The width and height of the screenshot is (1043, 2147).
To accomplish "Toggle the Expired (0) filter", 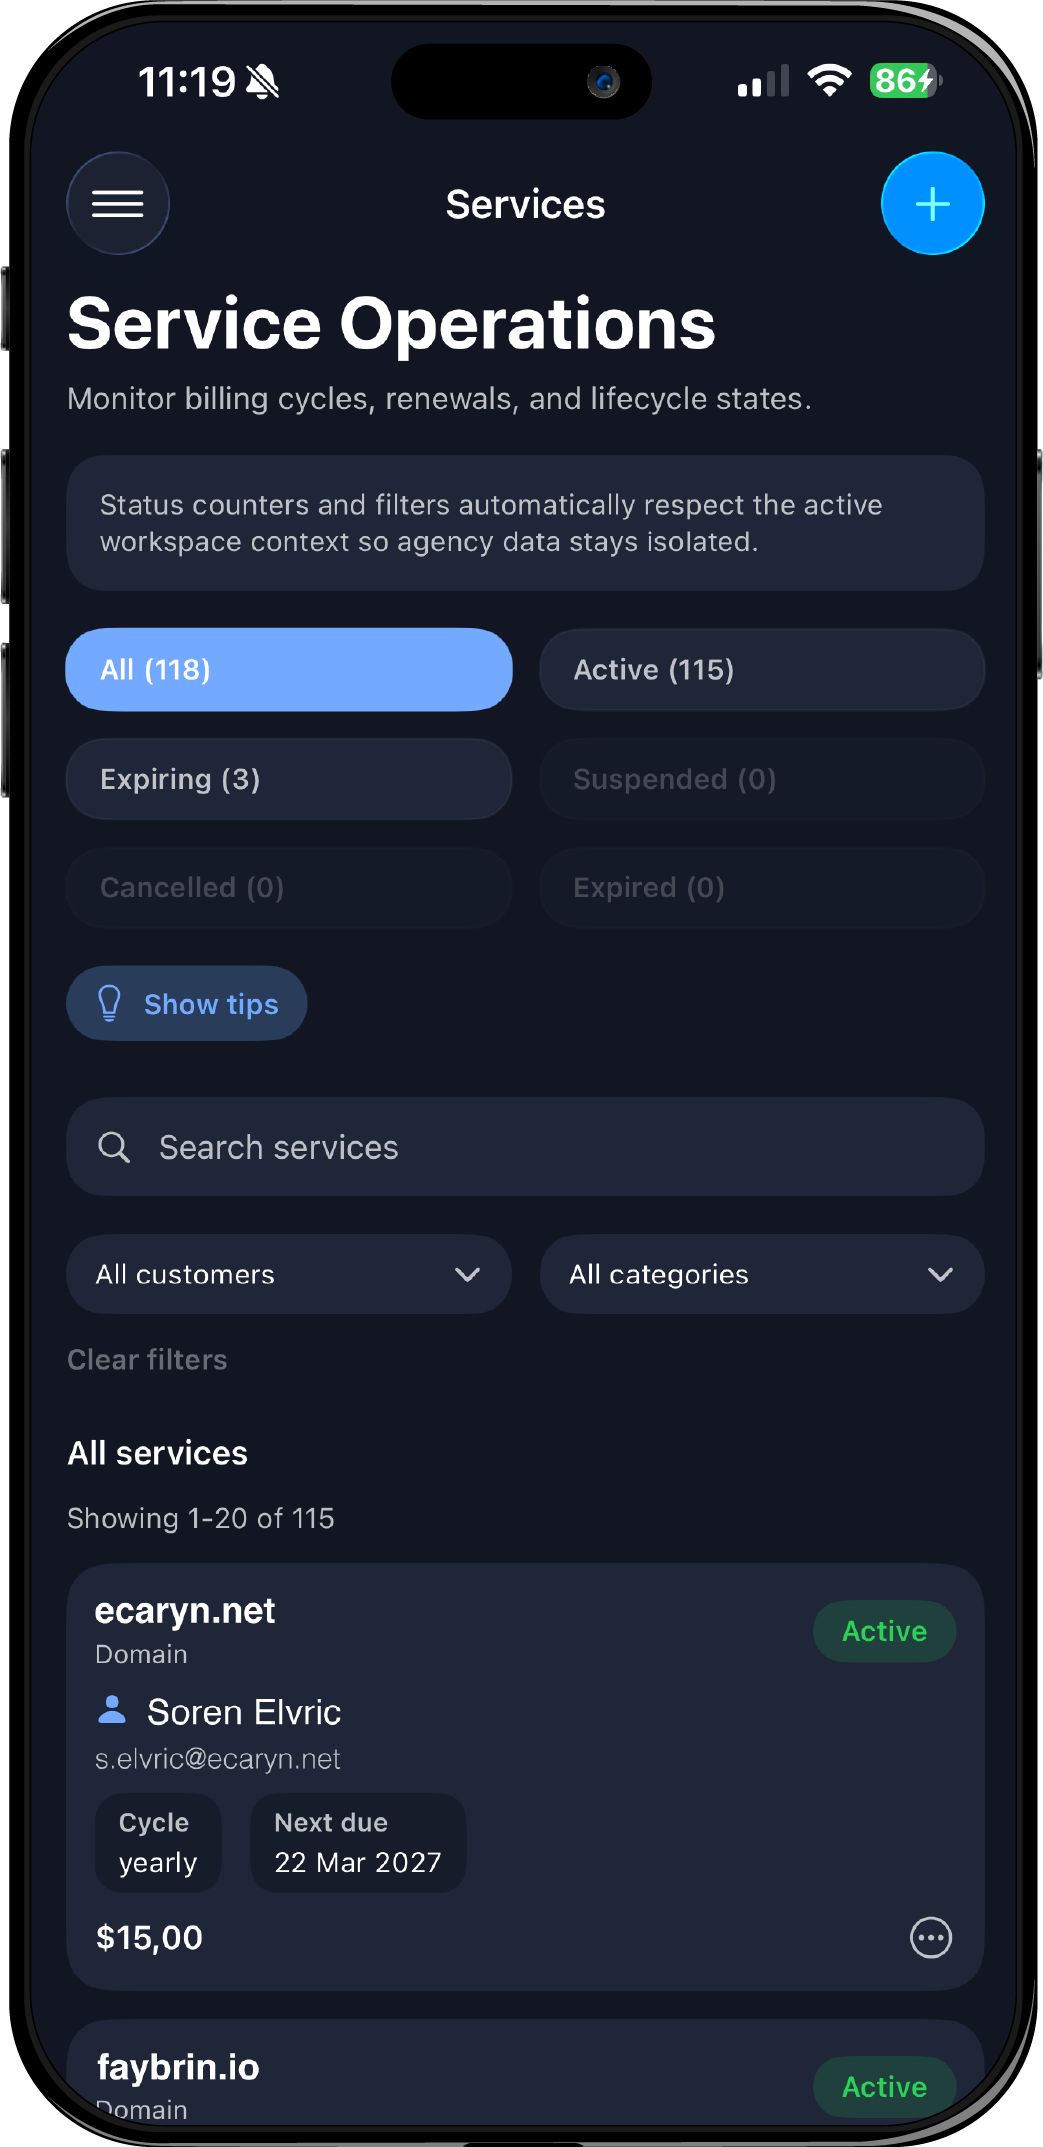I will tap(762, 888).
